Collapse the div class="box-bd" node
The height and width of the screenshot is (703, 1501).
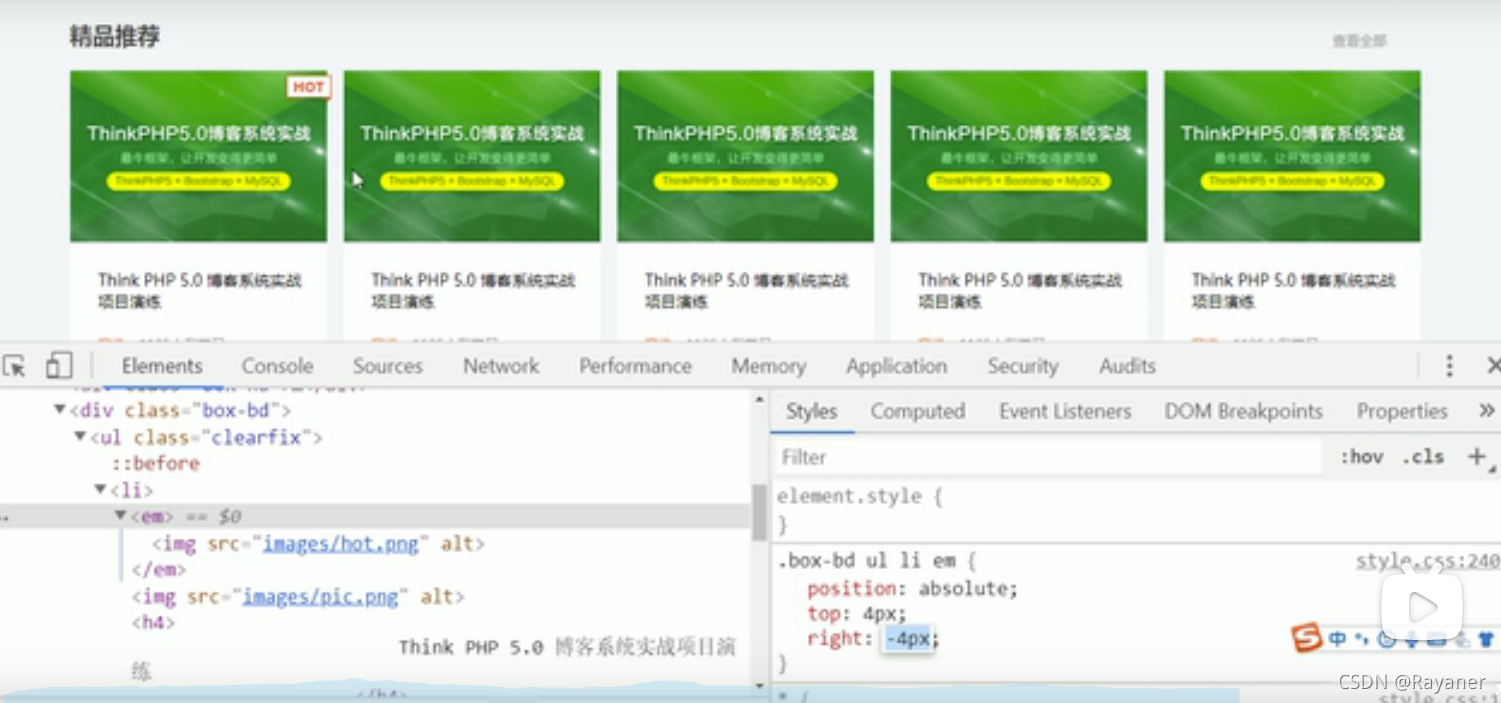(x=60, y=410)
